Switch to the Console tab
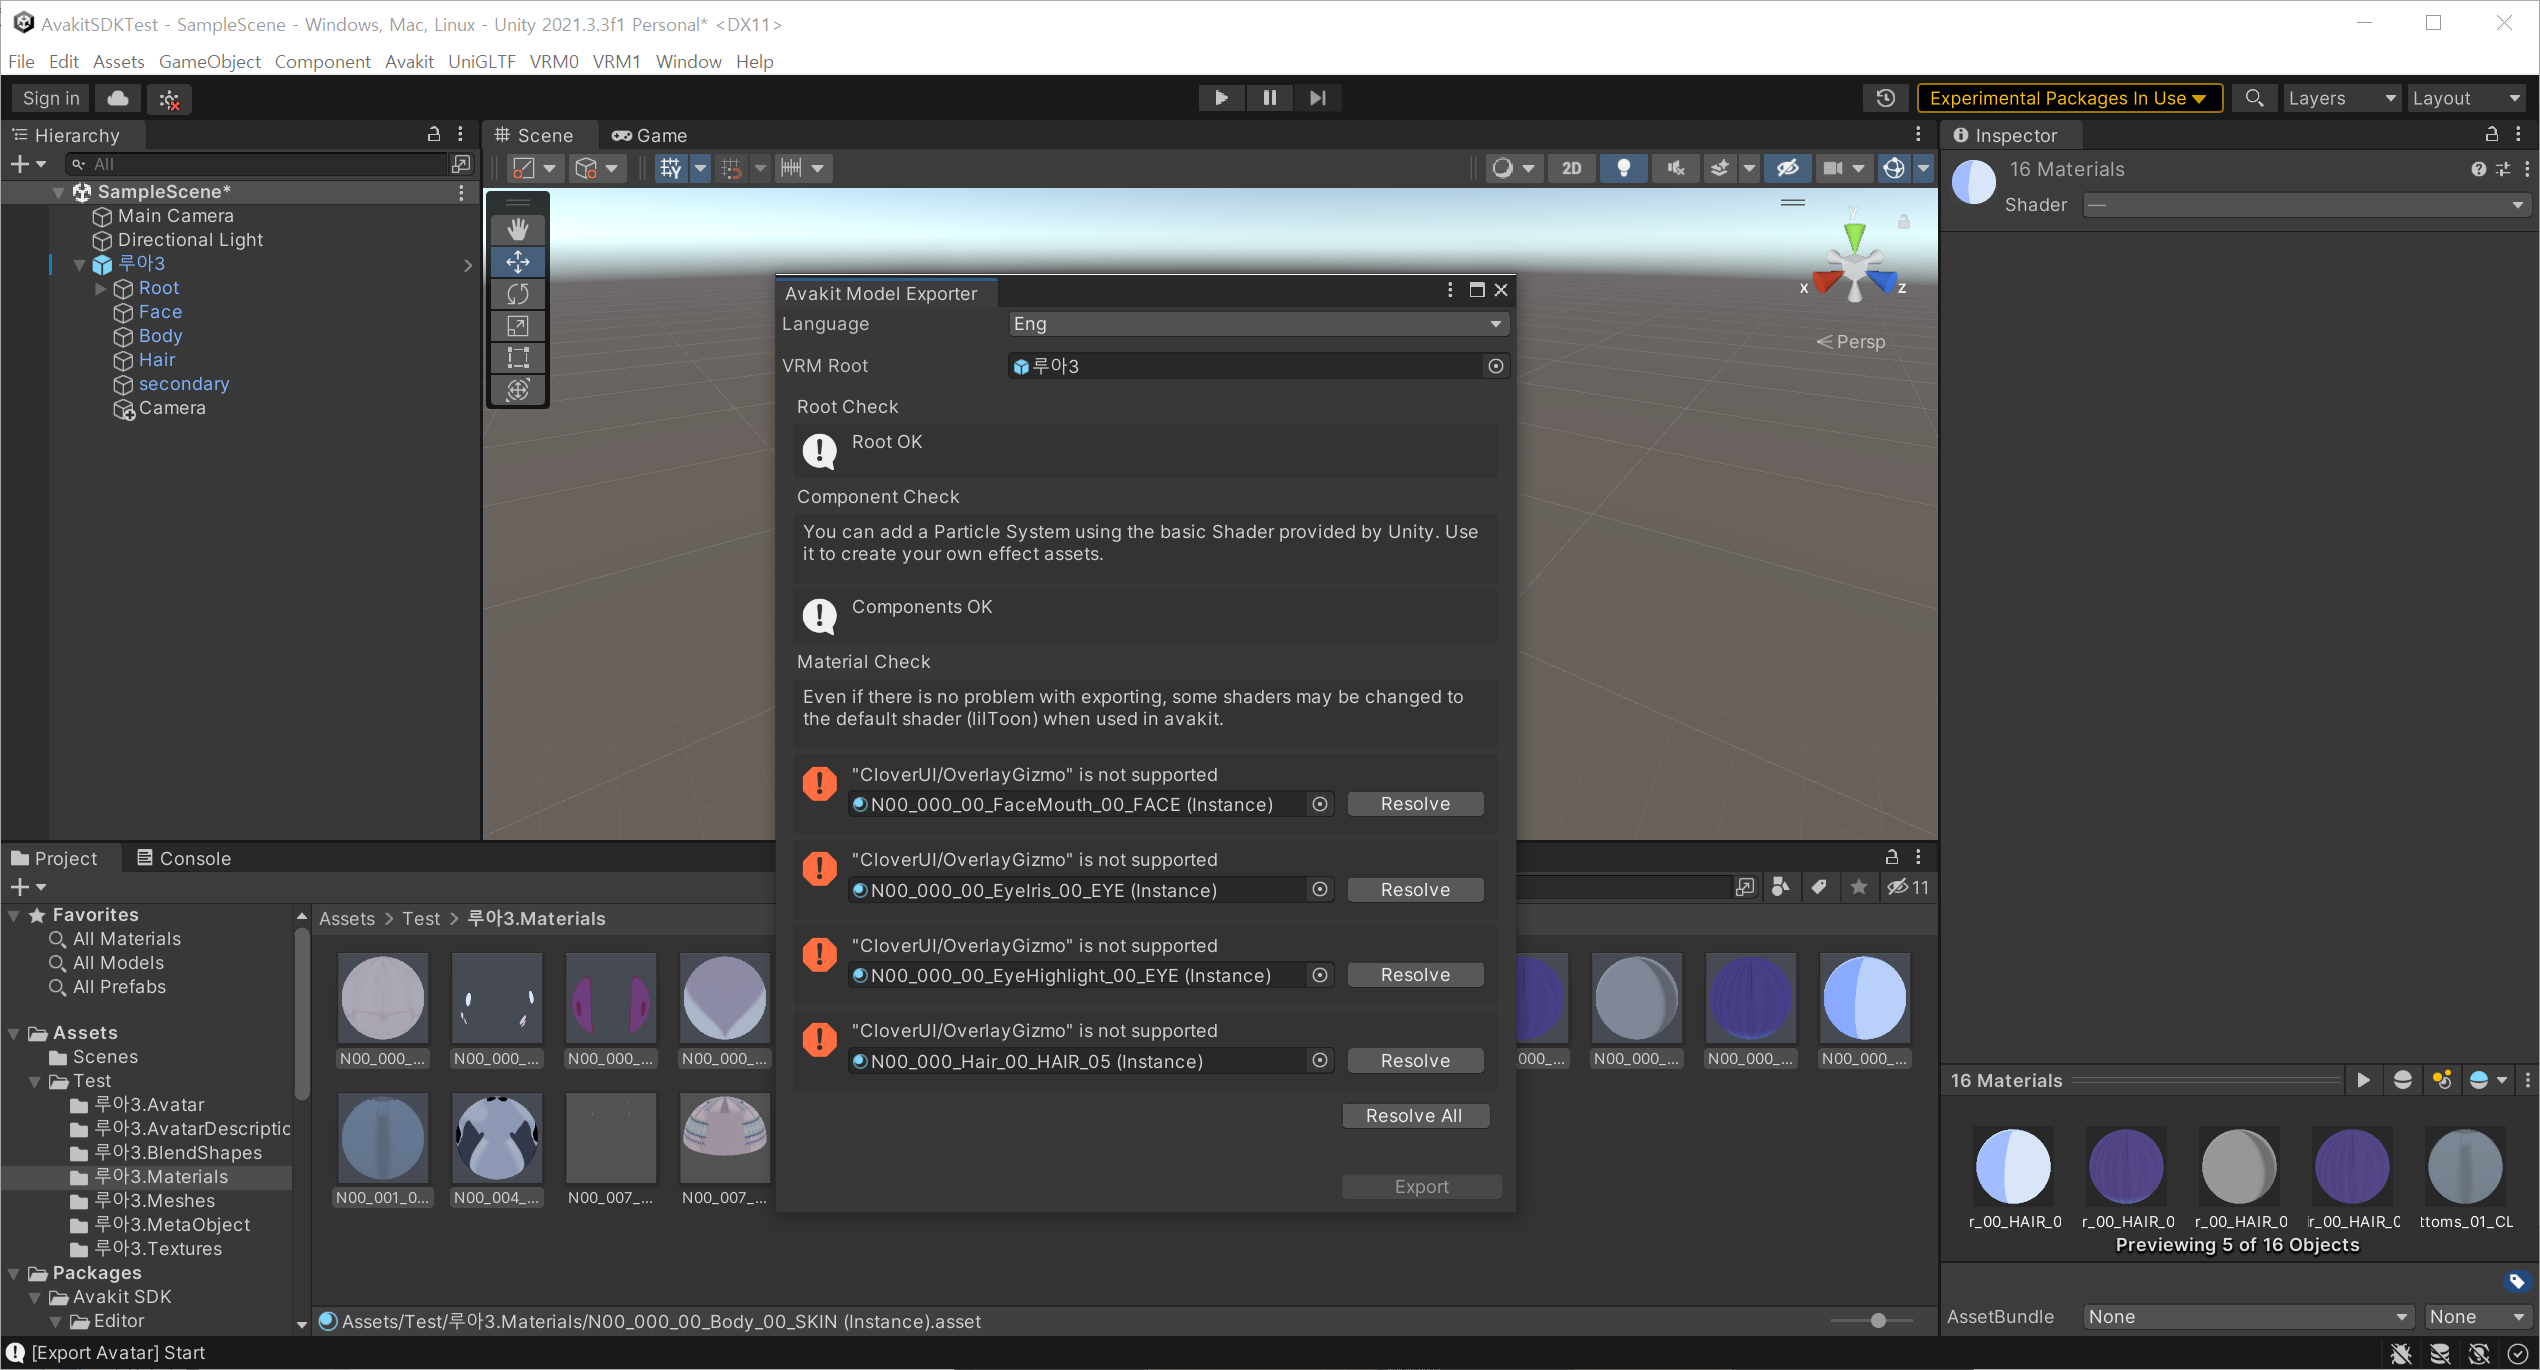This screenshot has width=2540, height=1370. pos(184,858)
